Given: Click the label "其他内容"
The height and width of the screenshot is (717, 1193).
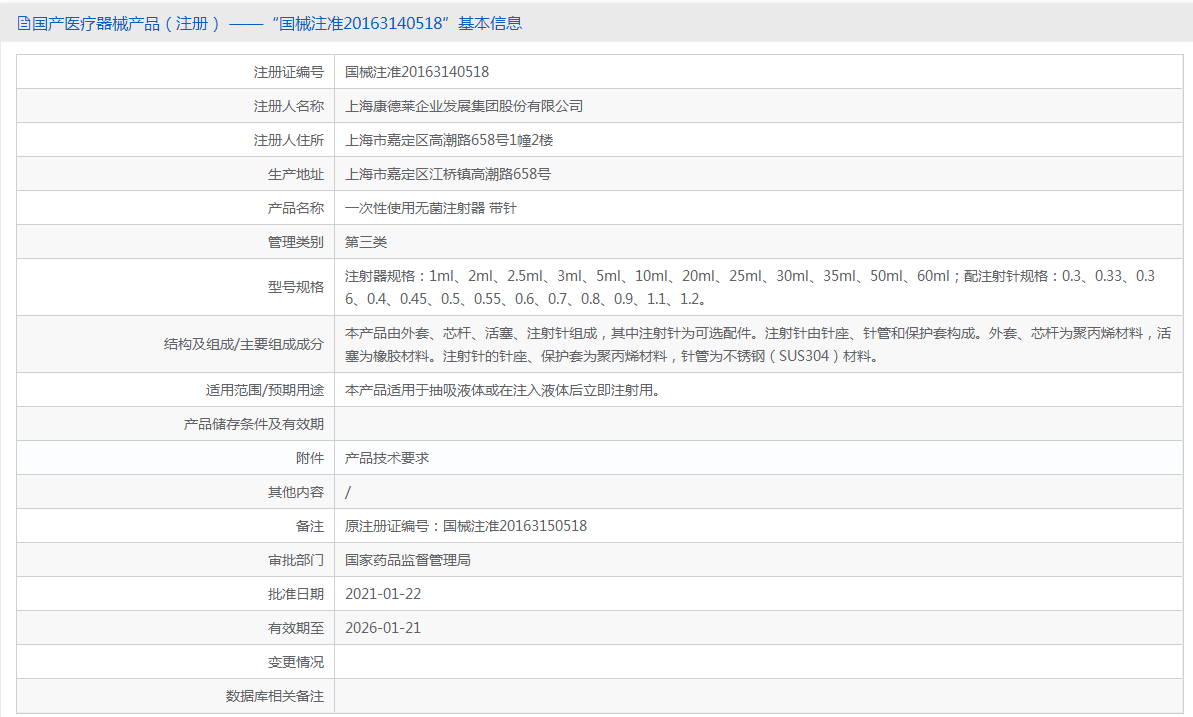Looking at the screenshot, I should [x=295, y=492].
